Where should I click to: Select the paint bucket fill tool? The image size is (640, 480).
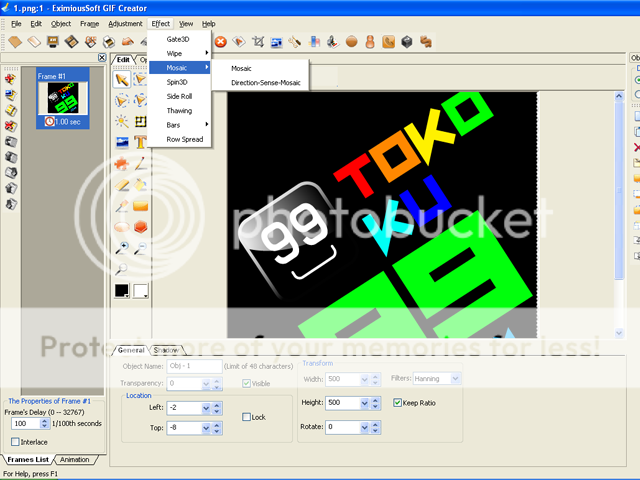click(140, 185)
